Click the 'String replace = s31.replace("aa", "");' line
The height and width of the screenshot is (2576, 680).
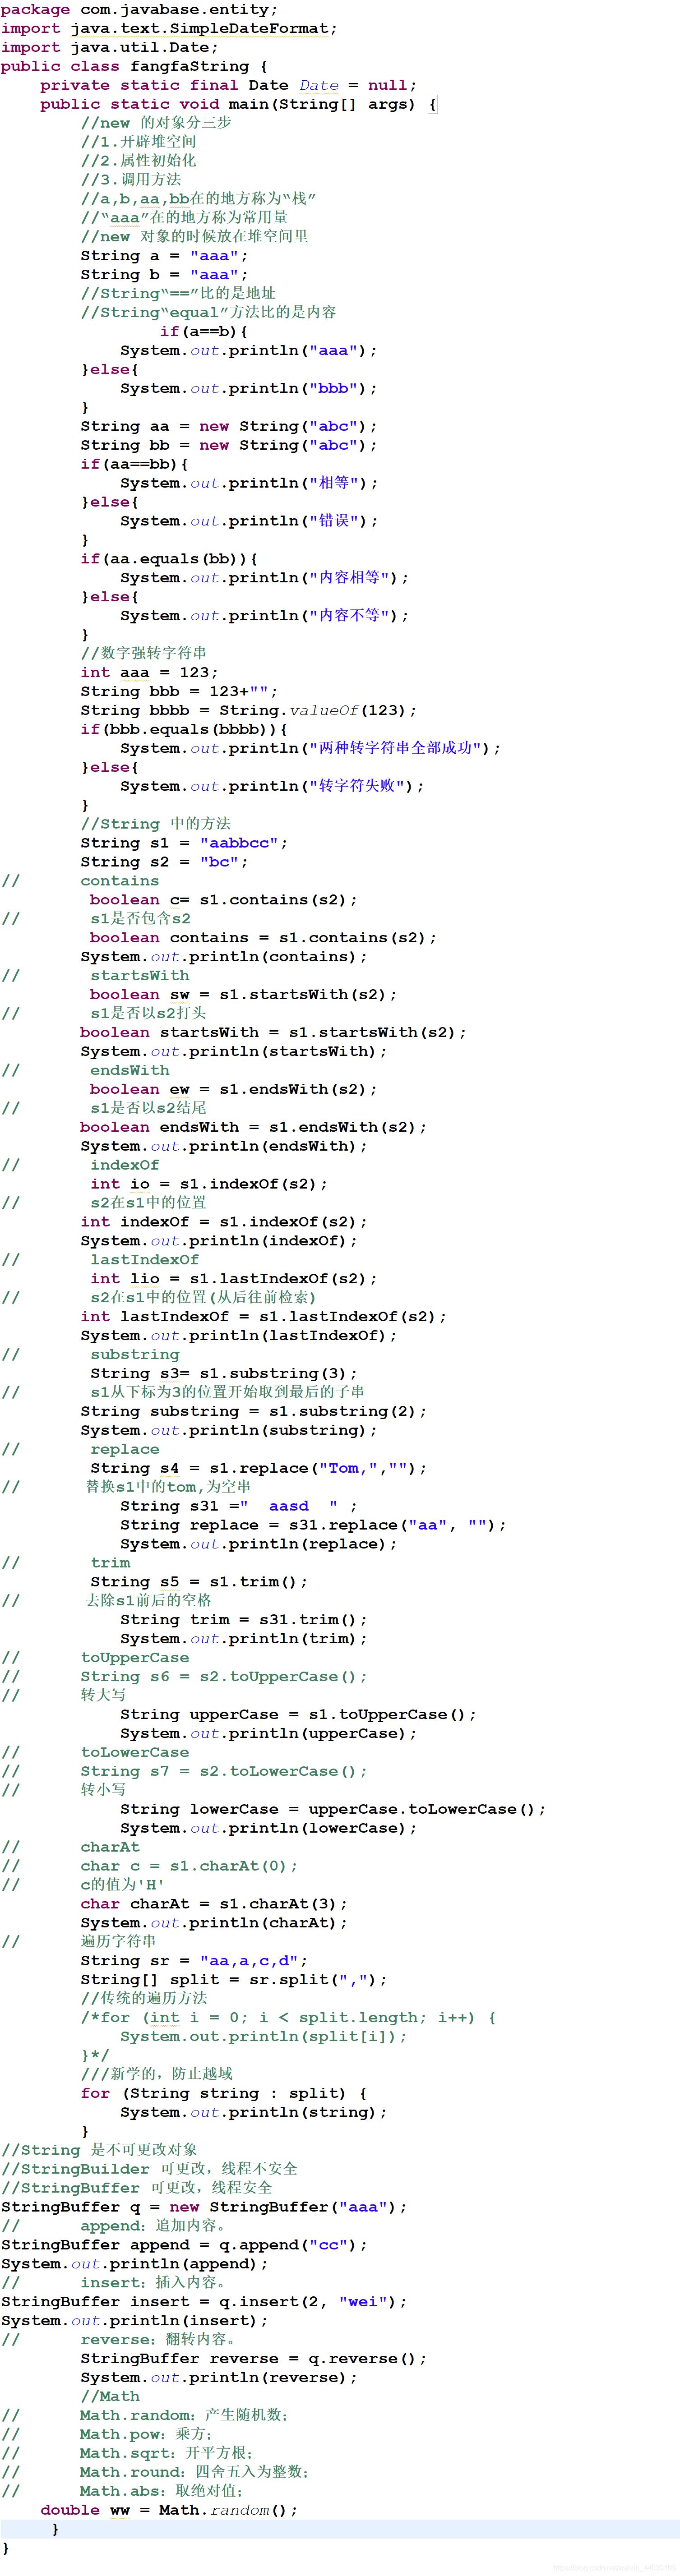314,1526
